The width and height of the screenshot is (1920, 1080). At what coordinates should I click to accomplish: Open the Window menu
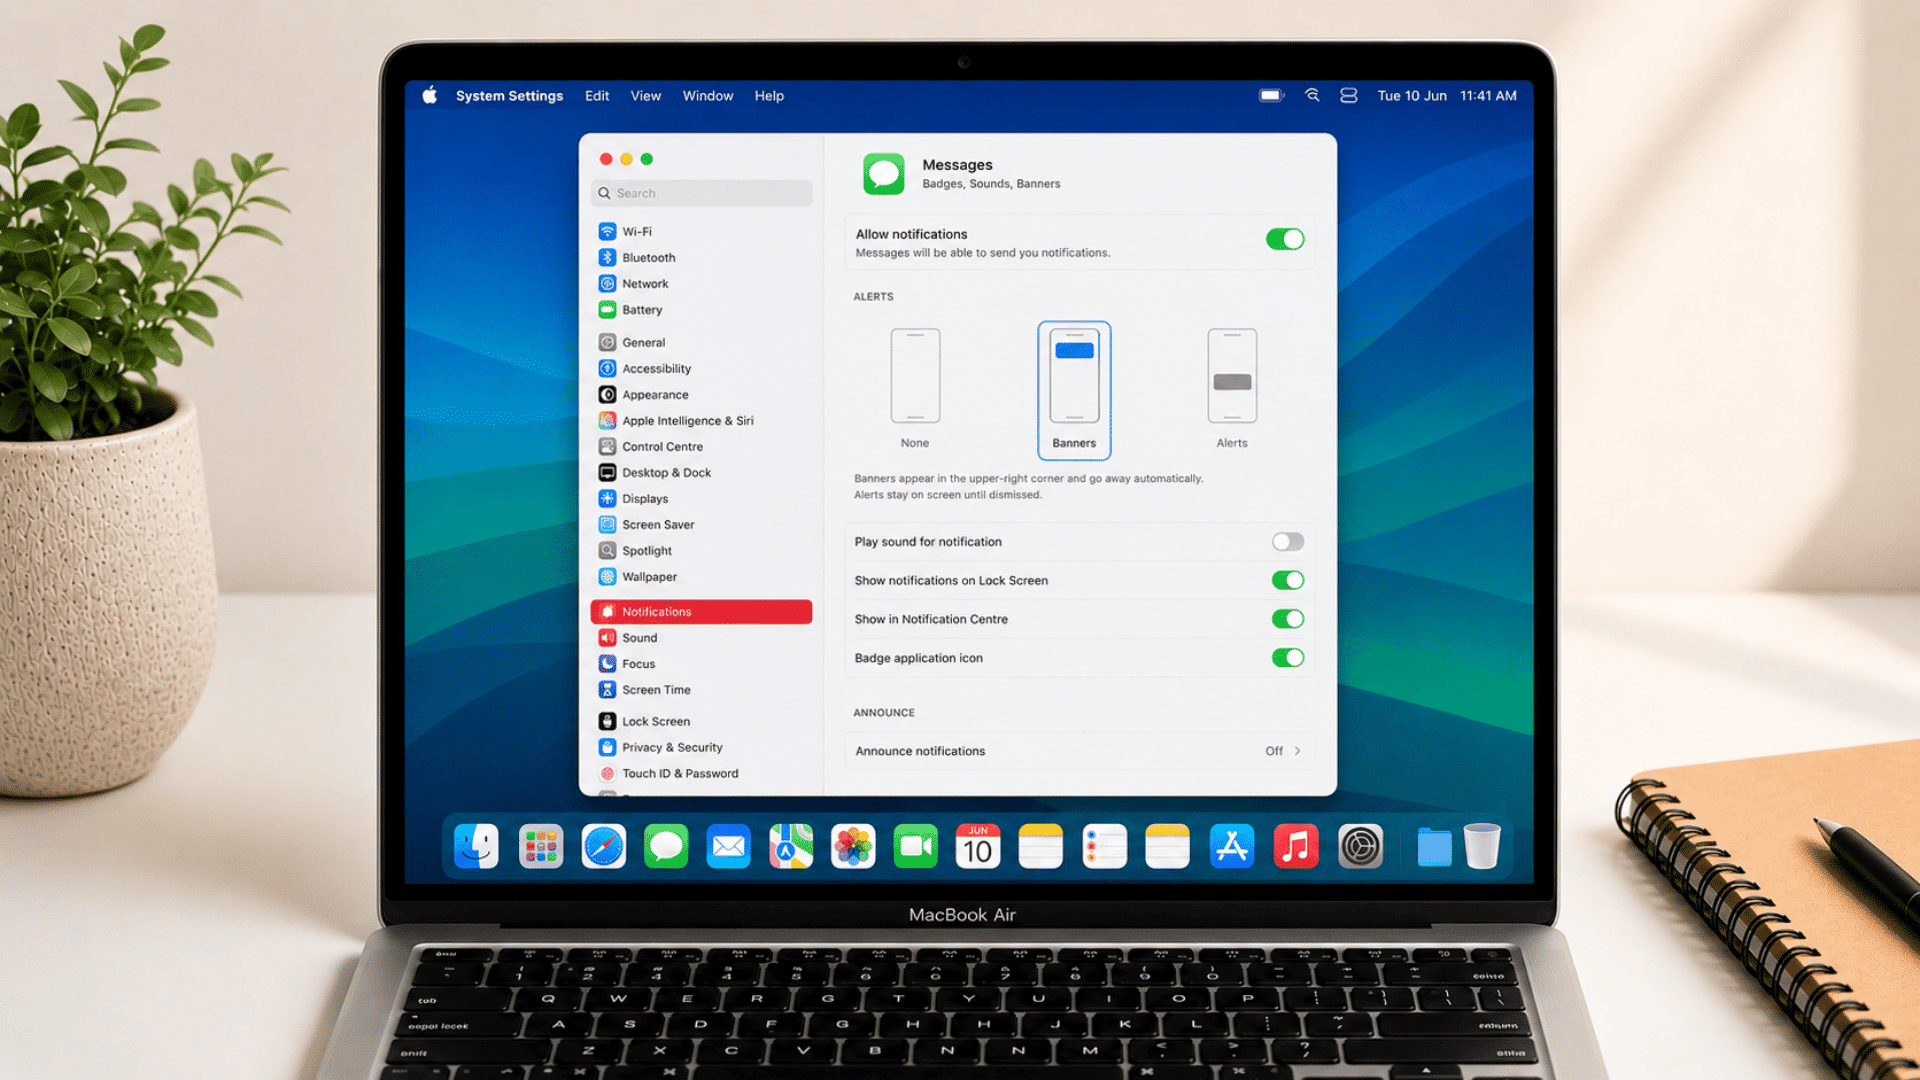[708, 96]
